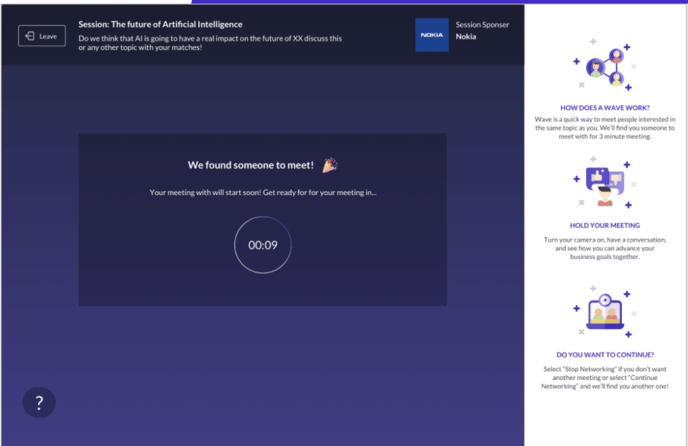
Task: Click the Nokia sponsor name text
Action: point(466,36)
